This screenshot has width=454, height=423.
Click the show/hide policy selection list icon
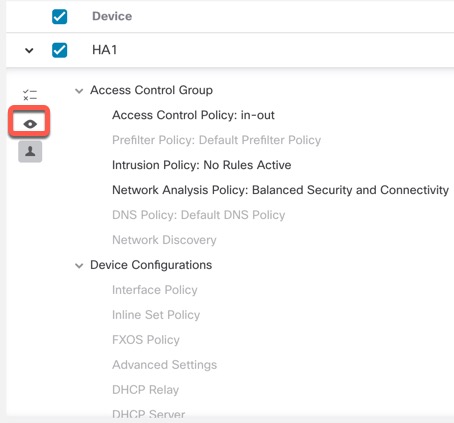click(30, 95)
